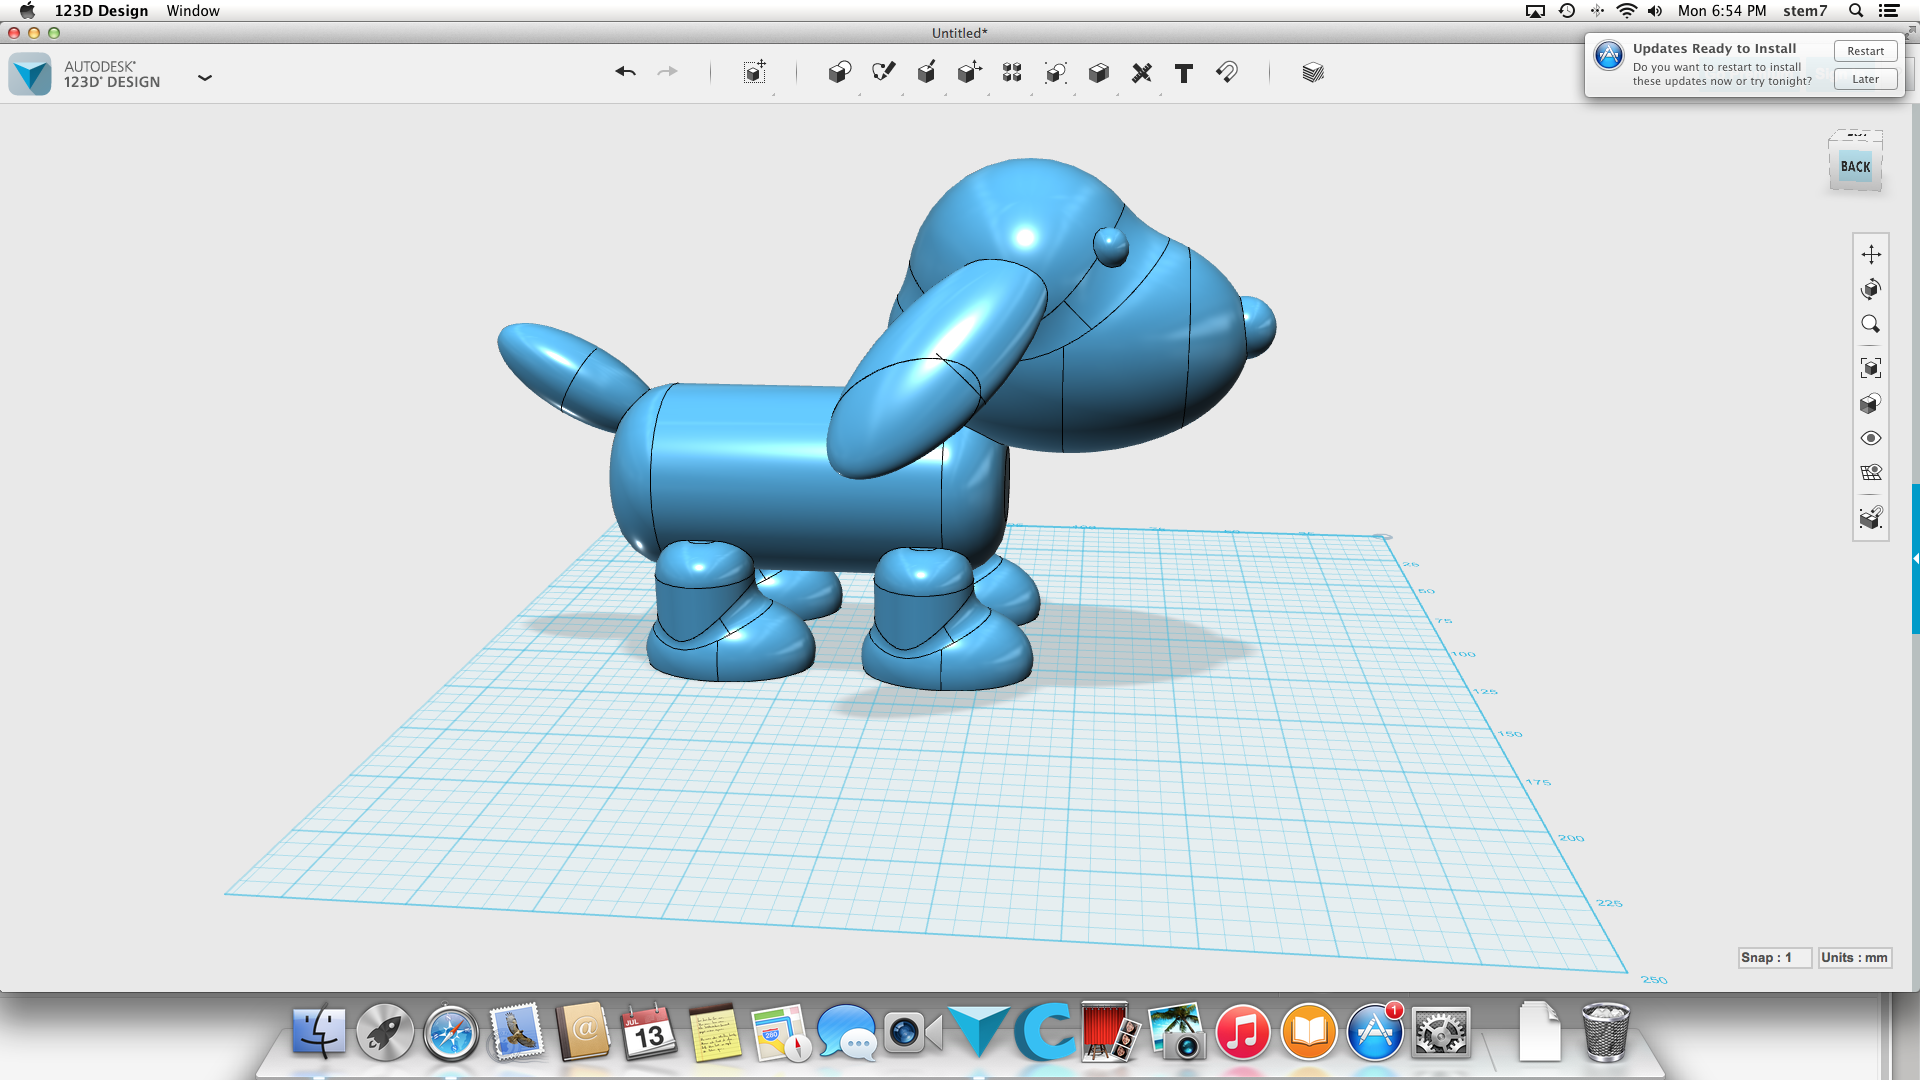This screenshot has width=1920, height=1080.
Task: Open Notification Center from menu bar
Action: [1889, 11]
